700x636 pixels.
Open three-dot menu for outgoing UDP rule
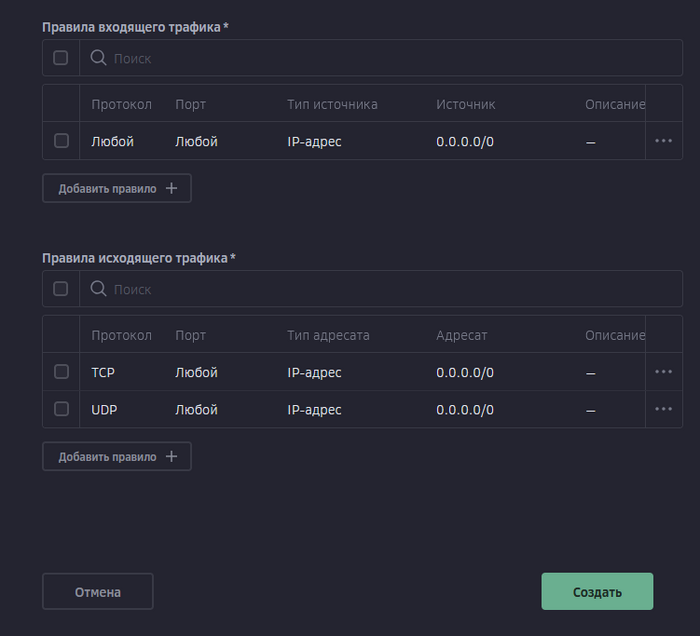click(x=663, y=409)
